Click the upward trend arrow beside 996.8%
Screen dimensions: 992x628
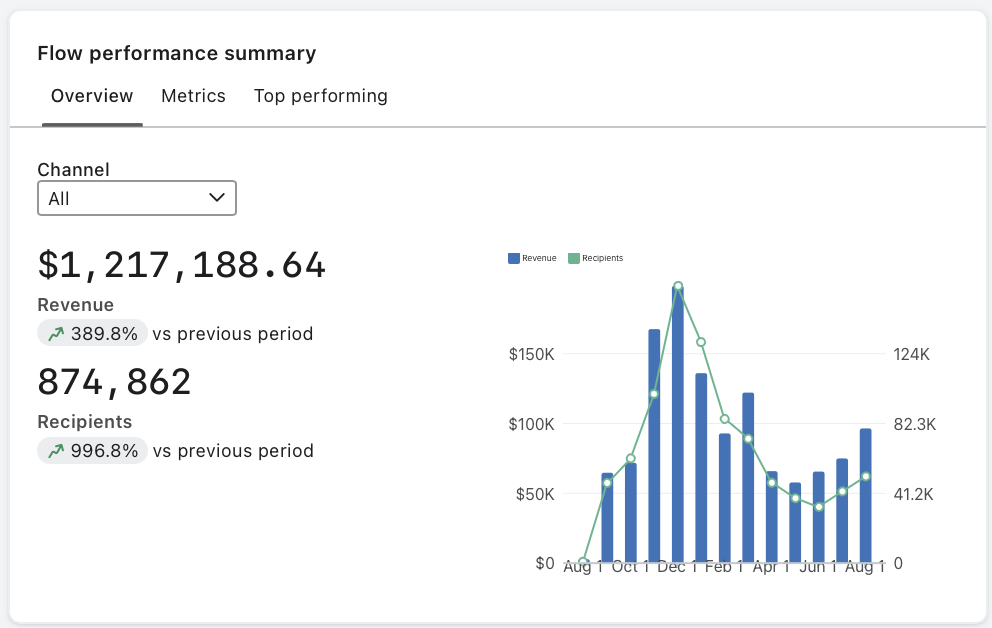(56, 451)
